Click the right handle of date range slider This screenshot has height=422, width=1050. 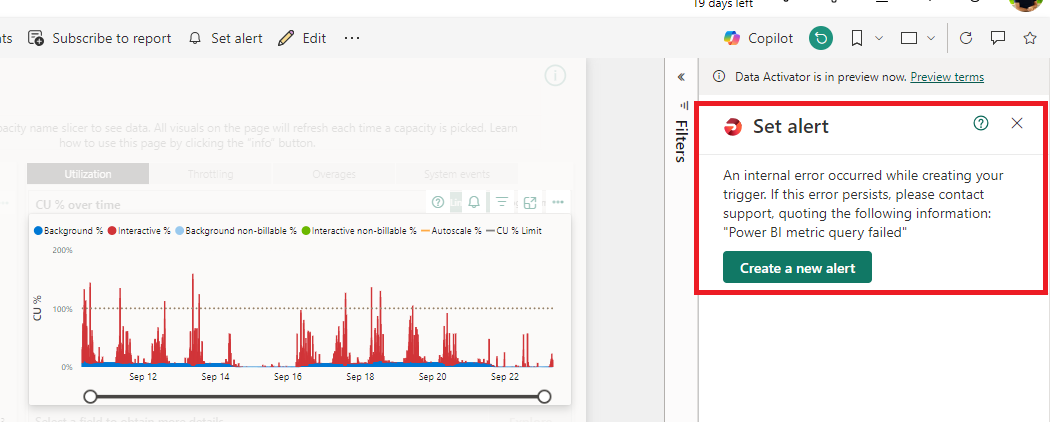tap(544, 397)
